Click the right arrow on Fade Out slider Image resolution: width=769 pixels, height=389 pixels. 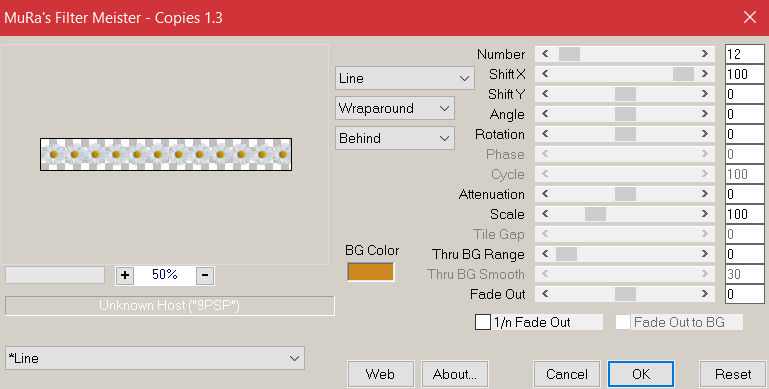705,294
